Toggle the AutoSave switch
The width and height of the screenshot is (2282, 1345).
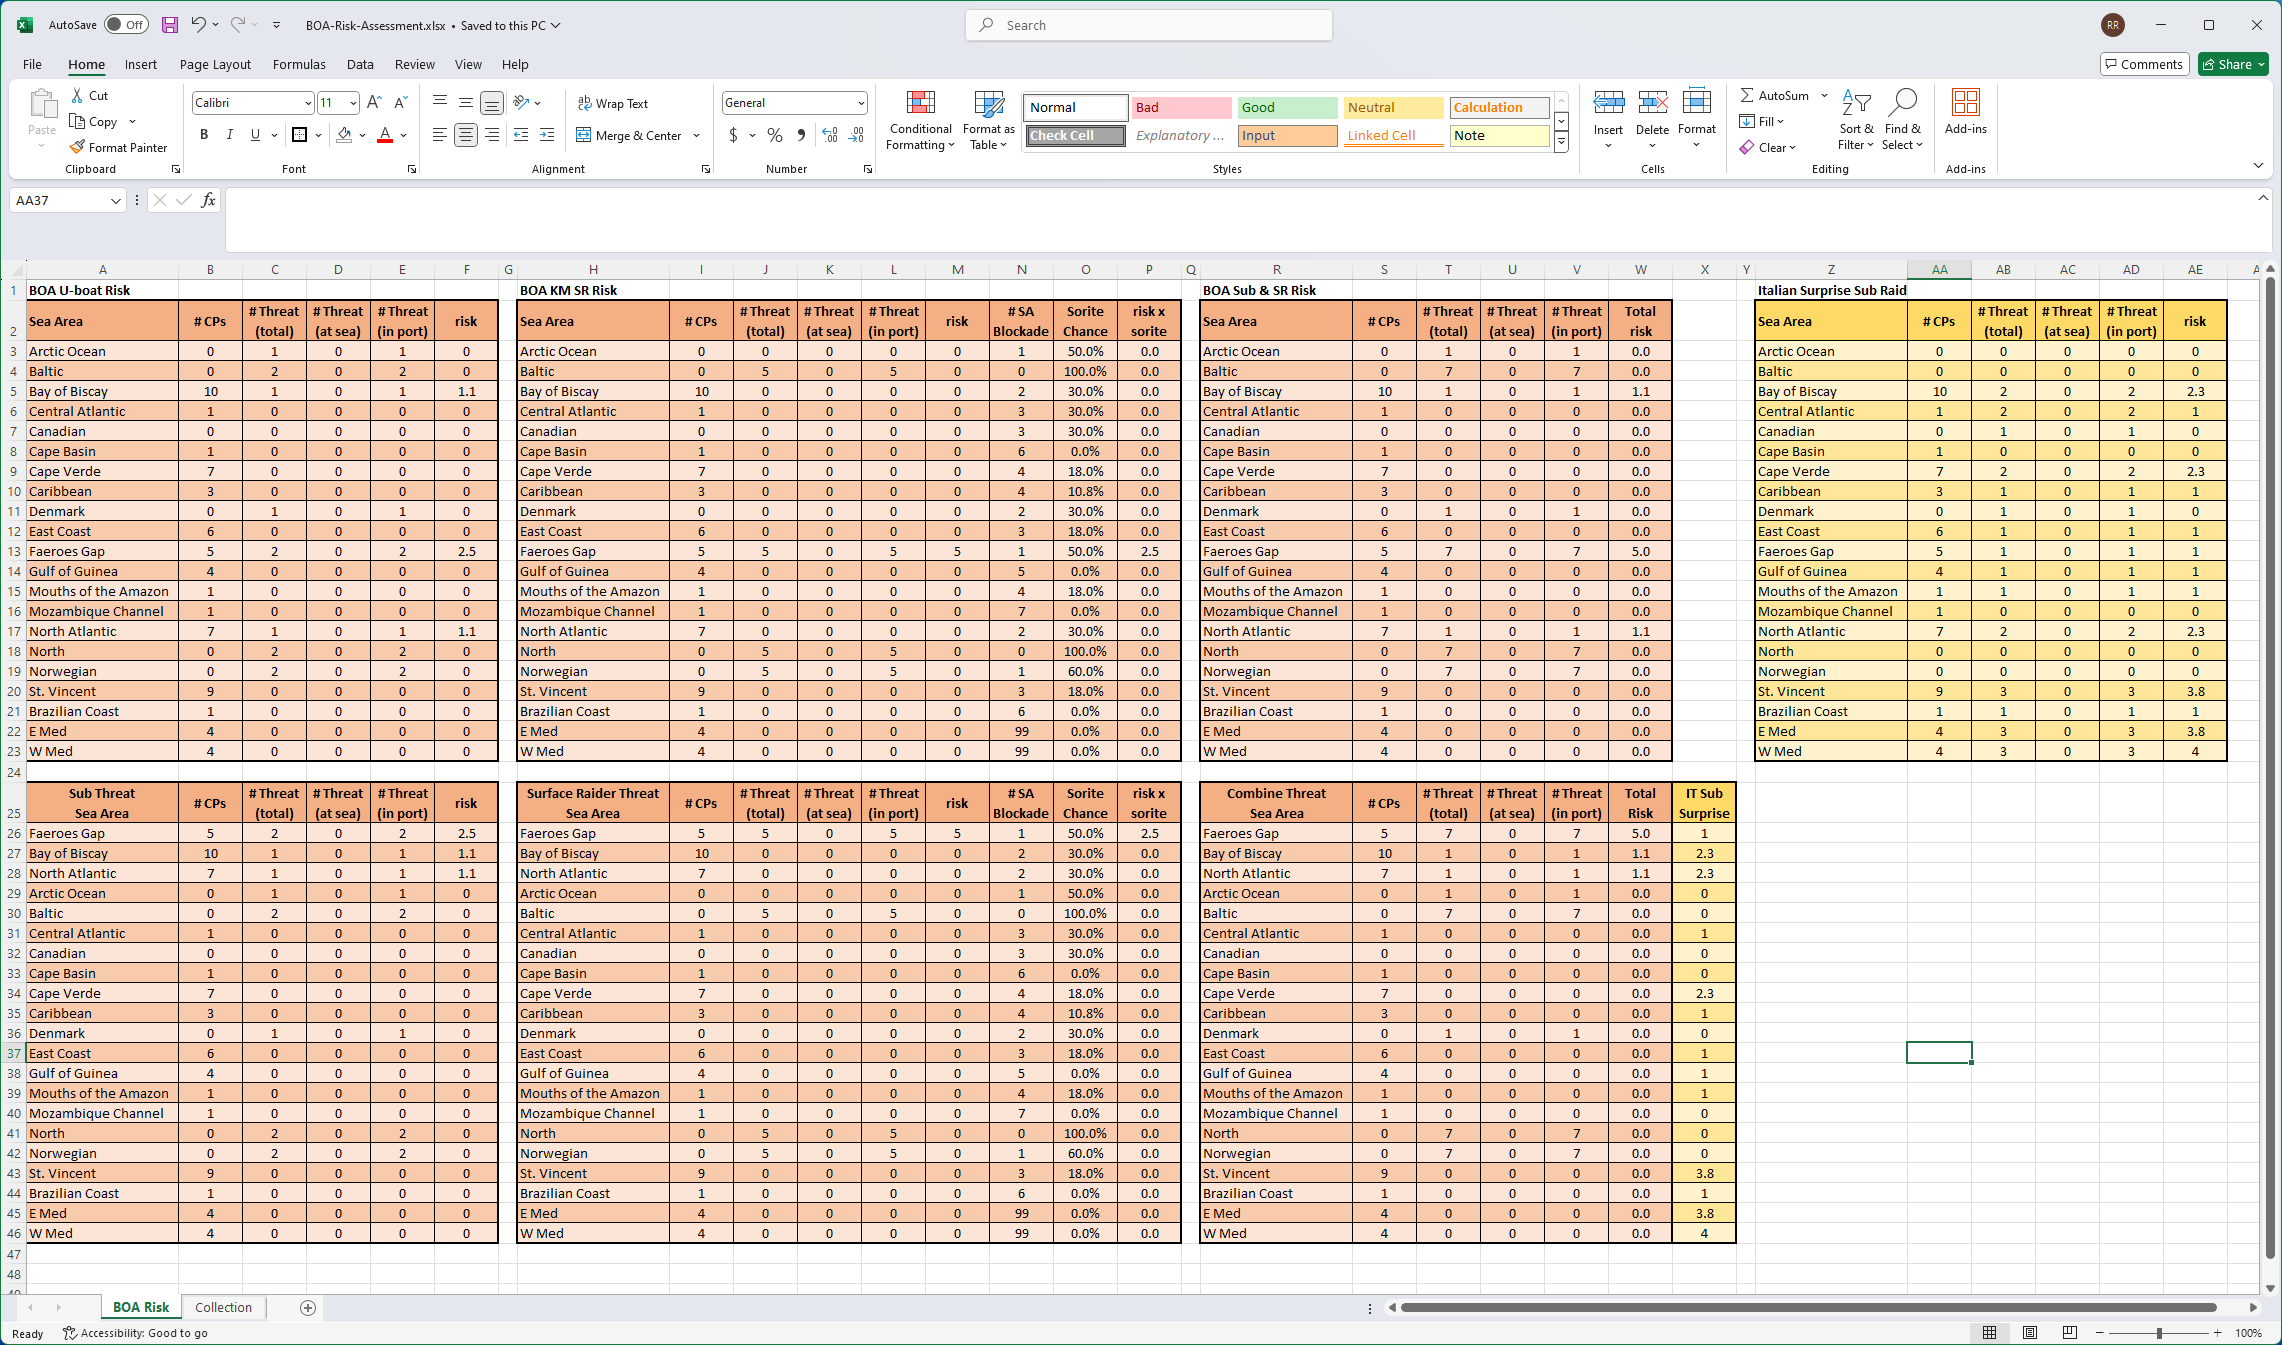[127, 25]
